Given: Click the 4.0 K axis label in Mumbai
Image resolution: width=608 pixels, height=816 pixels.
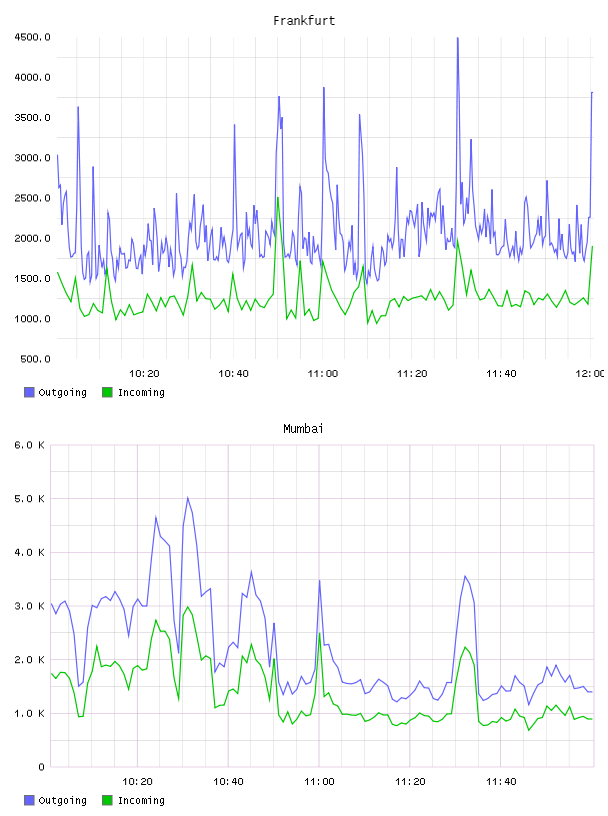Looking at the screenshot, I should coord(30,553).
